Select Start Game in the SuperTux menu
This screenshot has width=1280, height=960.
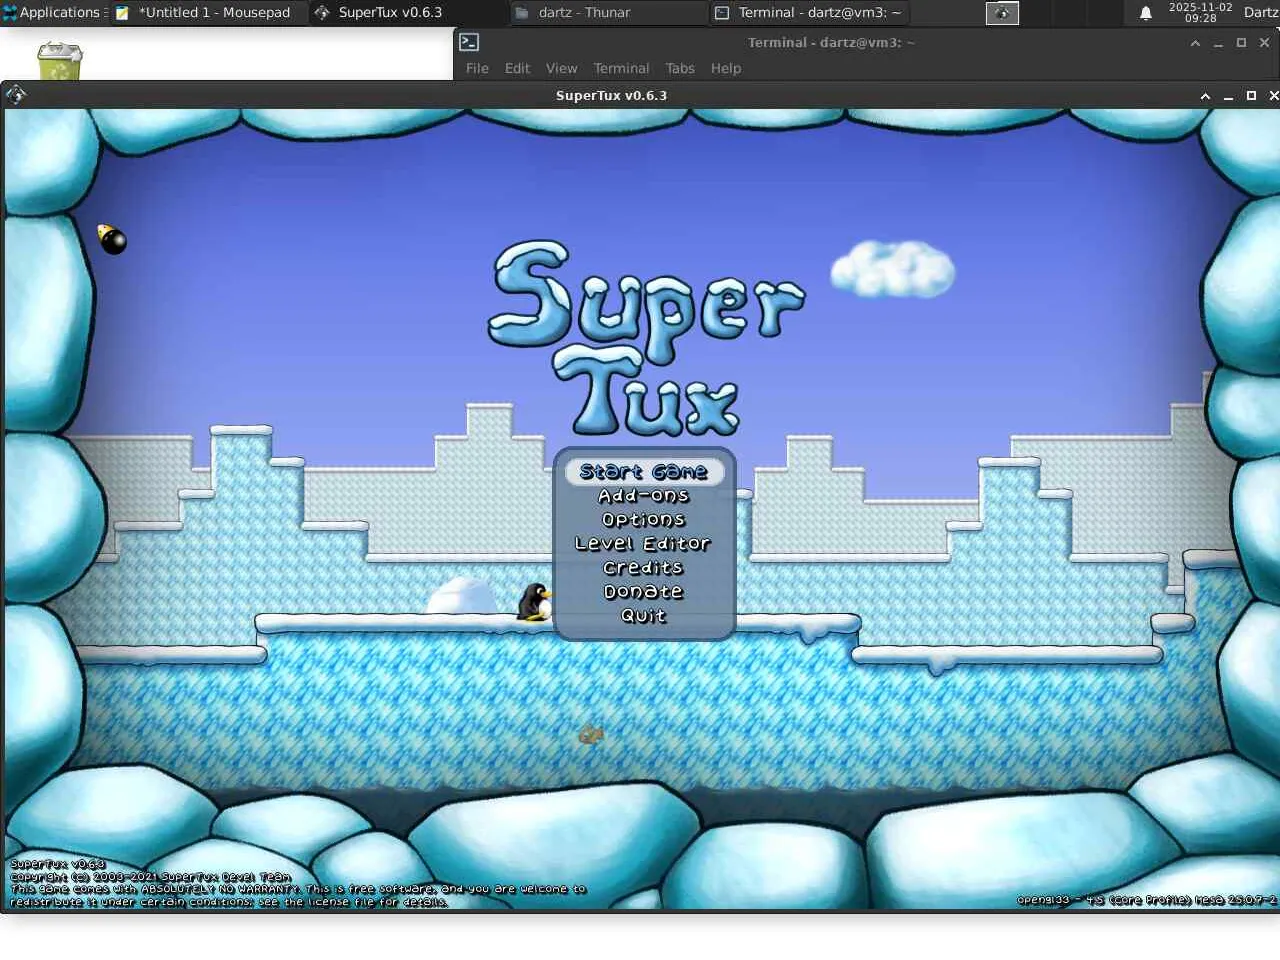click(644, 472)
